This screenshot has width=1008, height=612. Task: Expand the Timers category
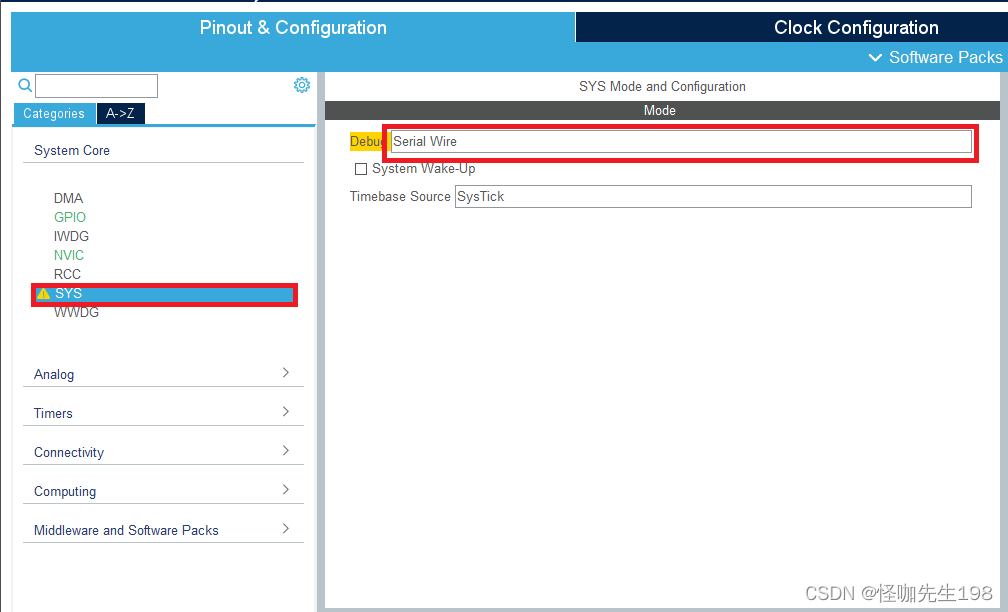click(163, 413)
